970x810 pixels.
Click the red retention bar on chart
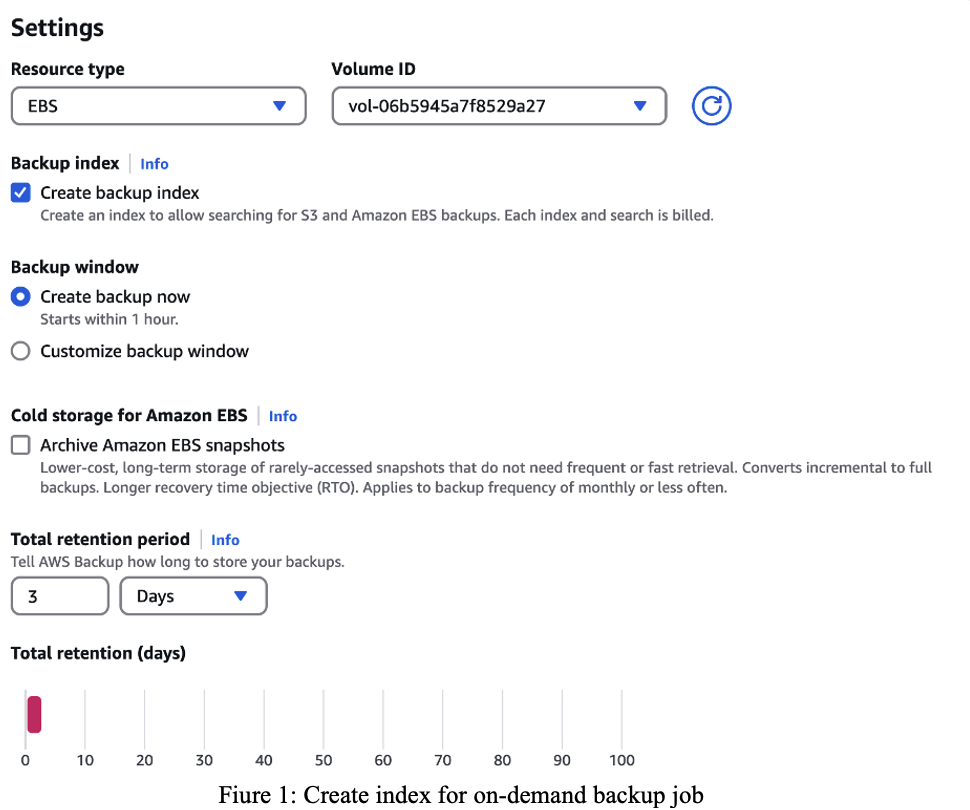click(x=34, y=715)
